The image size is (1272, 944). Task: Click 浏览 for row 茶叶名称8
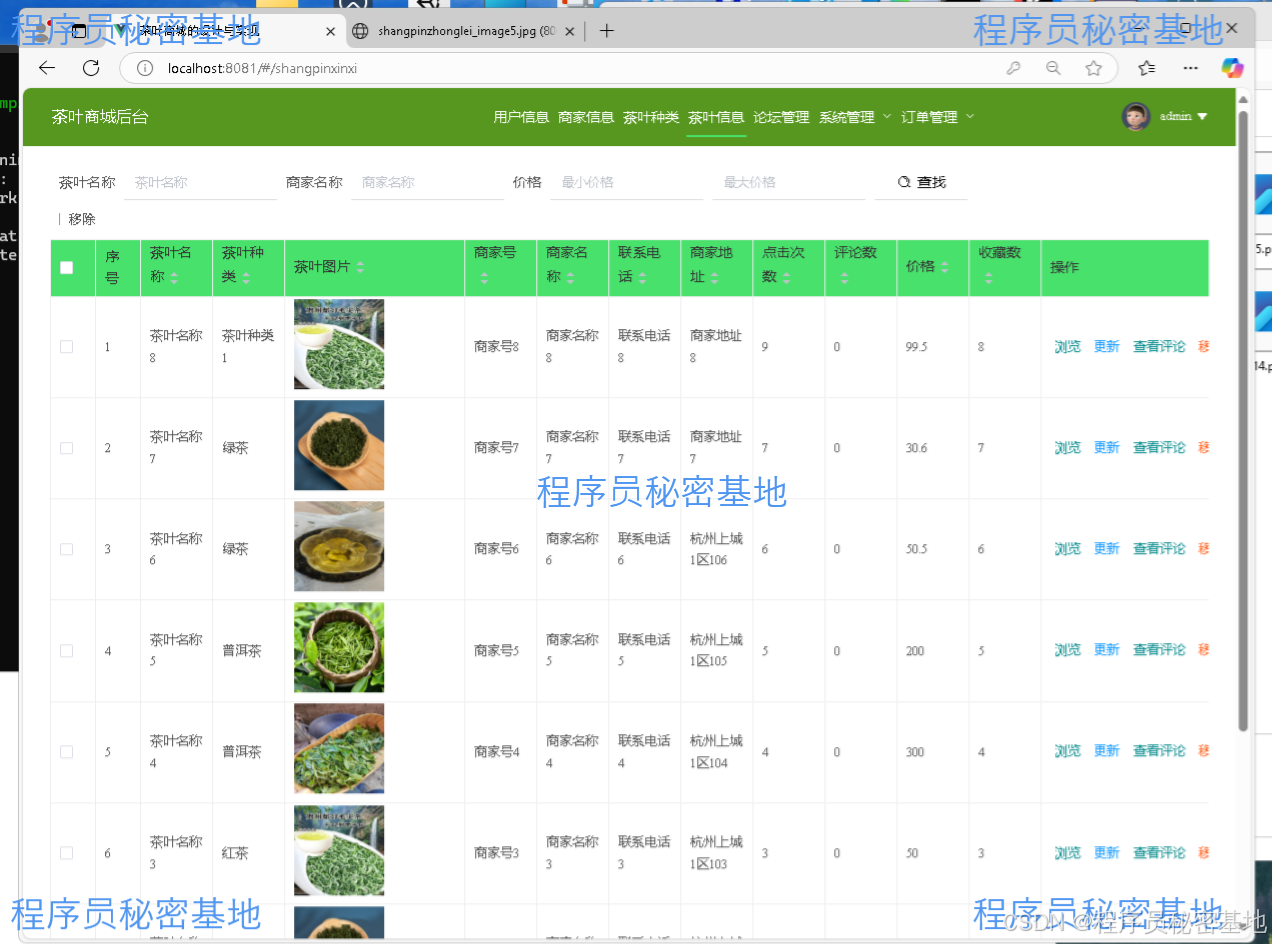(x=1067, y=347)
